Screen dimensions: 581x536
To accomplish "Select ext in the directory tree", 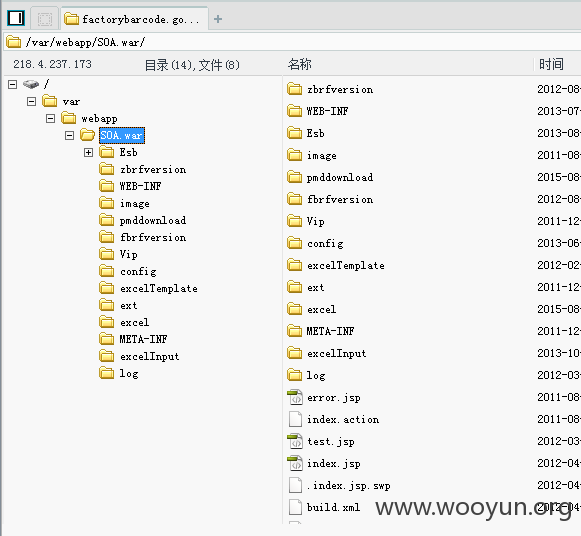I will click(x=129, y=305).
